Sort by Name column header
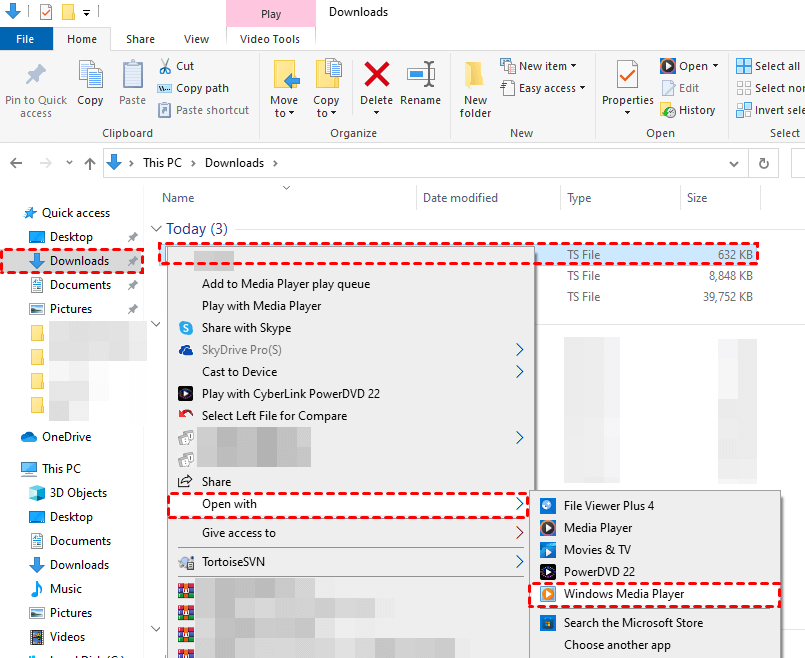 coord(178,198)
